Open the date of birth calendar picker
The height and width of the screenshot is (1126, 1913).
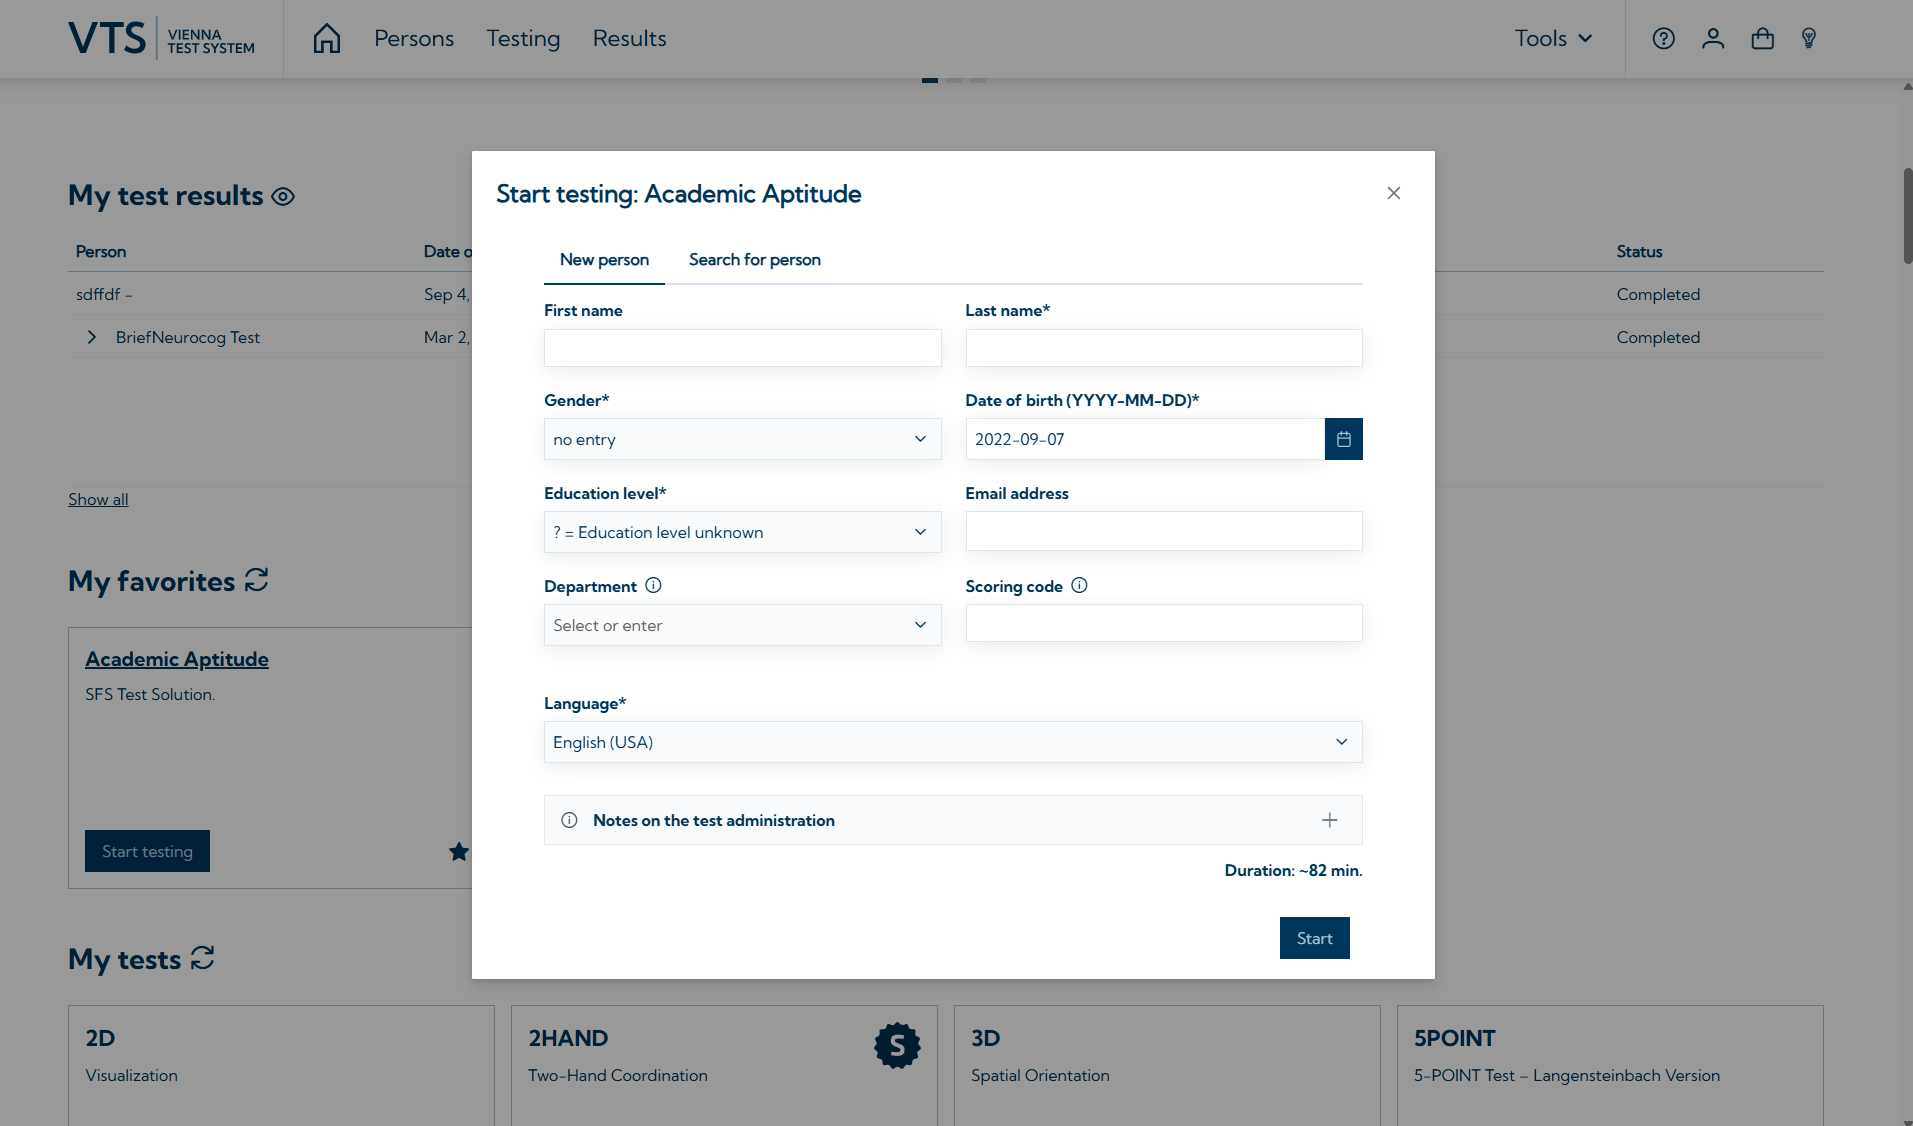point(1344,439)
